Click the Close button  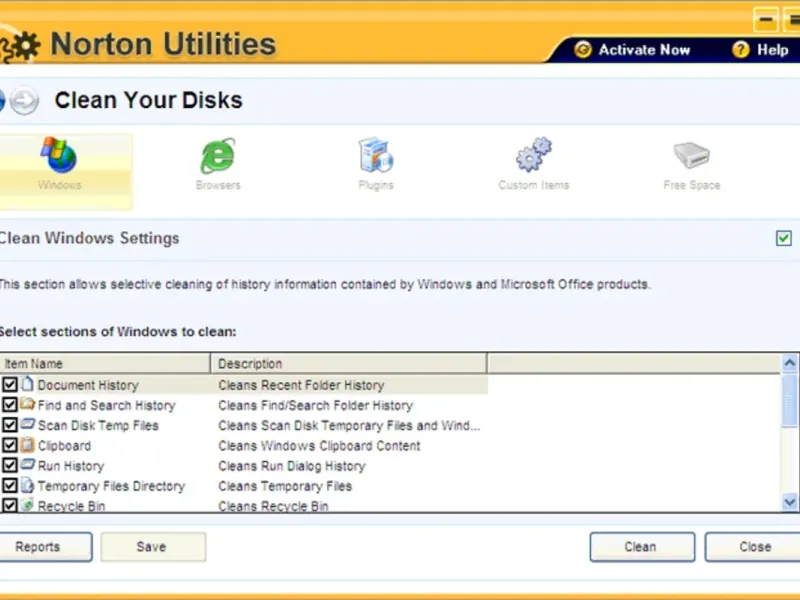tap(753, 547)
